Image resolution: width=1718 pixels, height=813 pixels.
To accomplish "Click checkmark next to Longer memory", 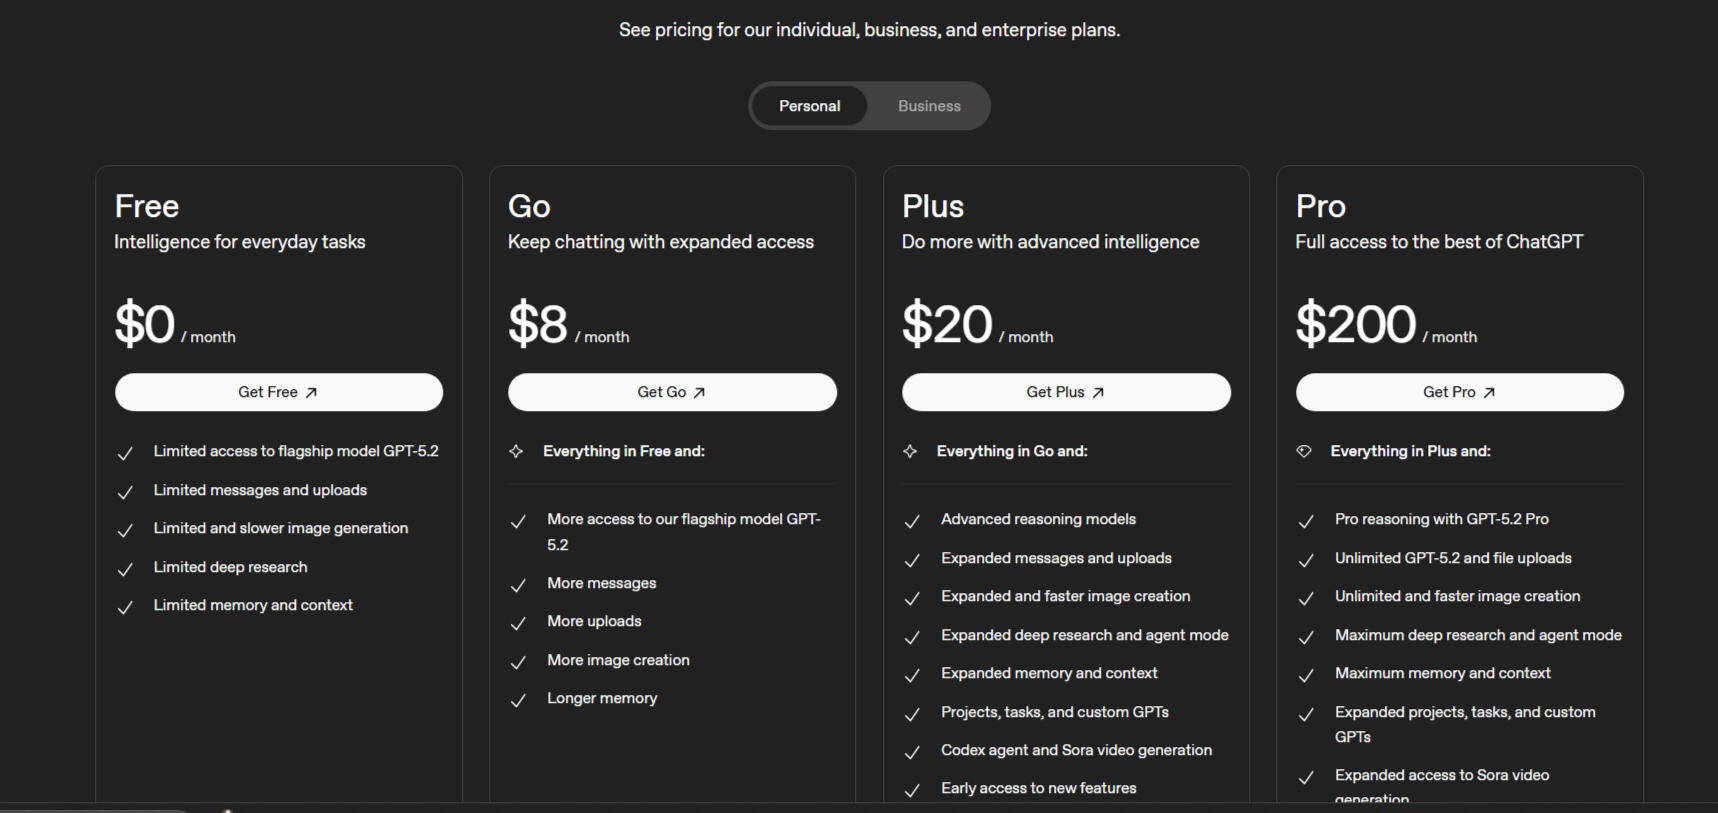I will [x=518, y=700].
